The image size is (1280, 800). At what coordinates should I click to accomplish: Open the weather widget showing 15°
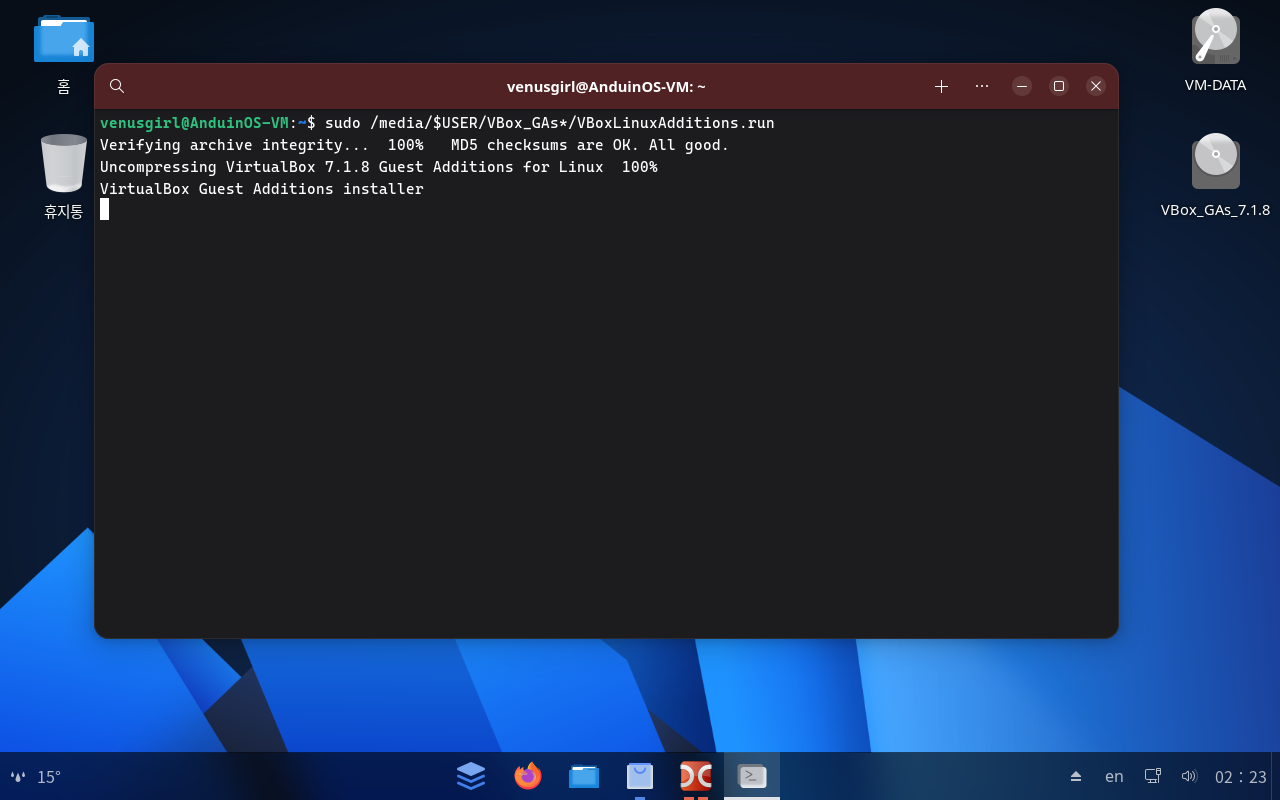36,777
